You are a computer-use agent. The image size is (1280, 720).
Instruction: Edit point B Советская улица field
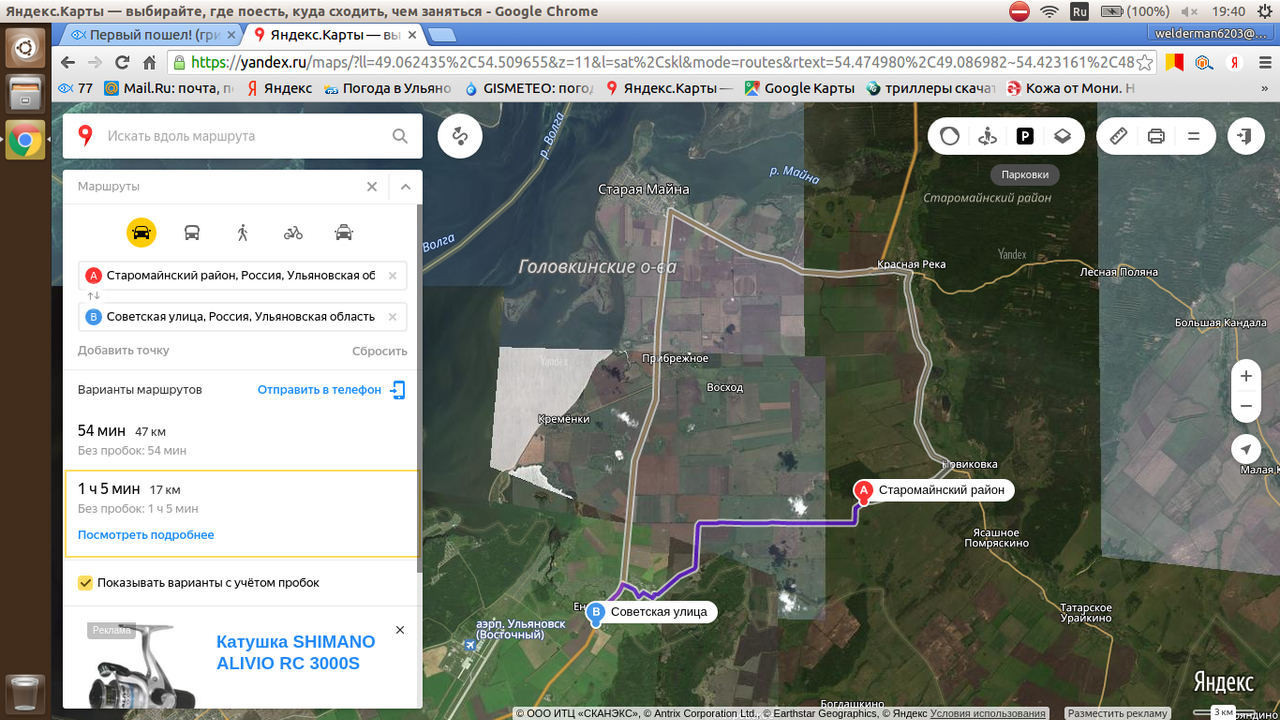242,317
